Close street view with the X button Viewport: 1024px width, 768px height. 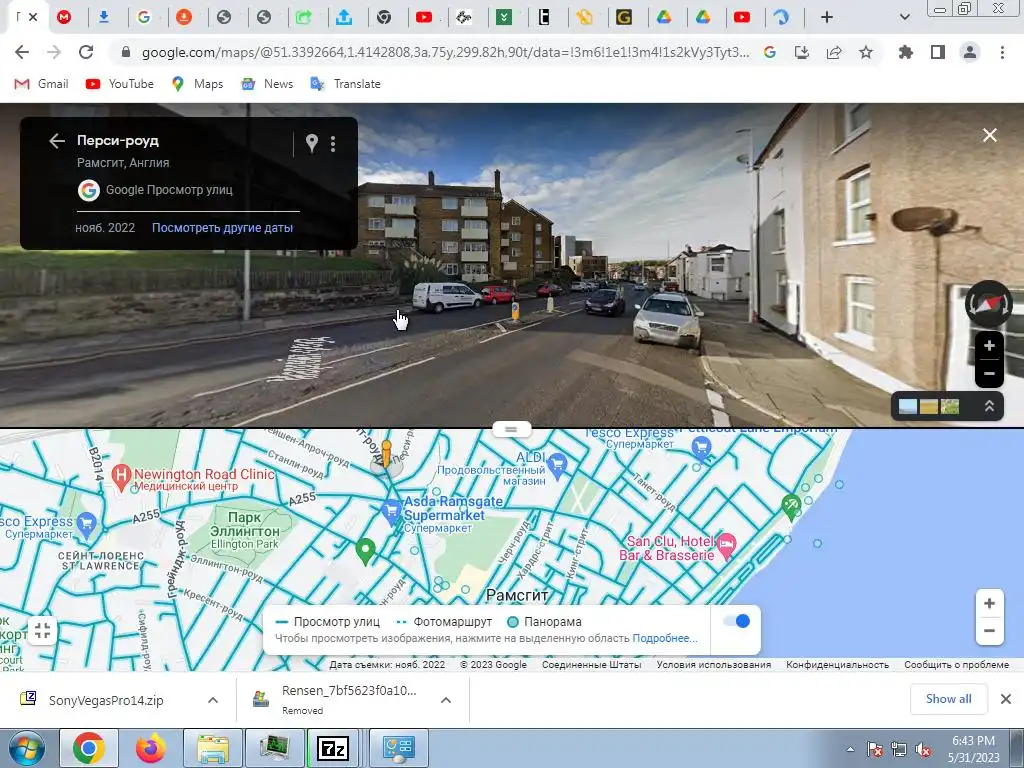pyautogui.click(x=990, y=135)
